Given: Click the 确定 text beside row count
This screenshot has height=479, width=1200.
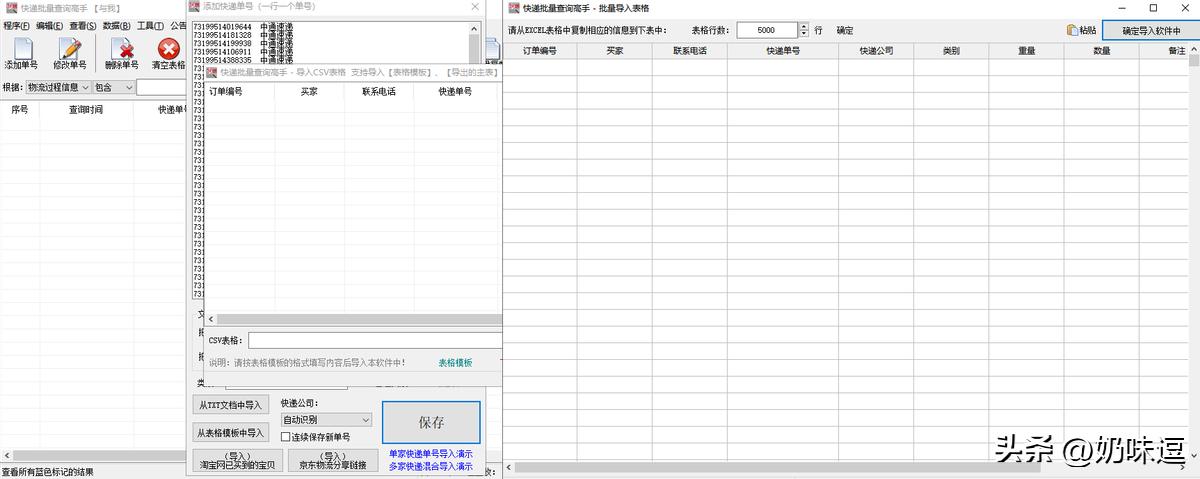Looking at the screenshot, I should point(845,31).
